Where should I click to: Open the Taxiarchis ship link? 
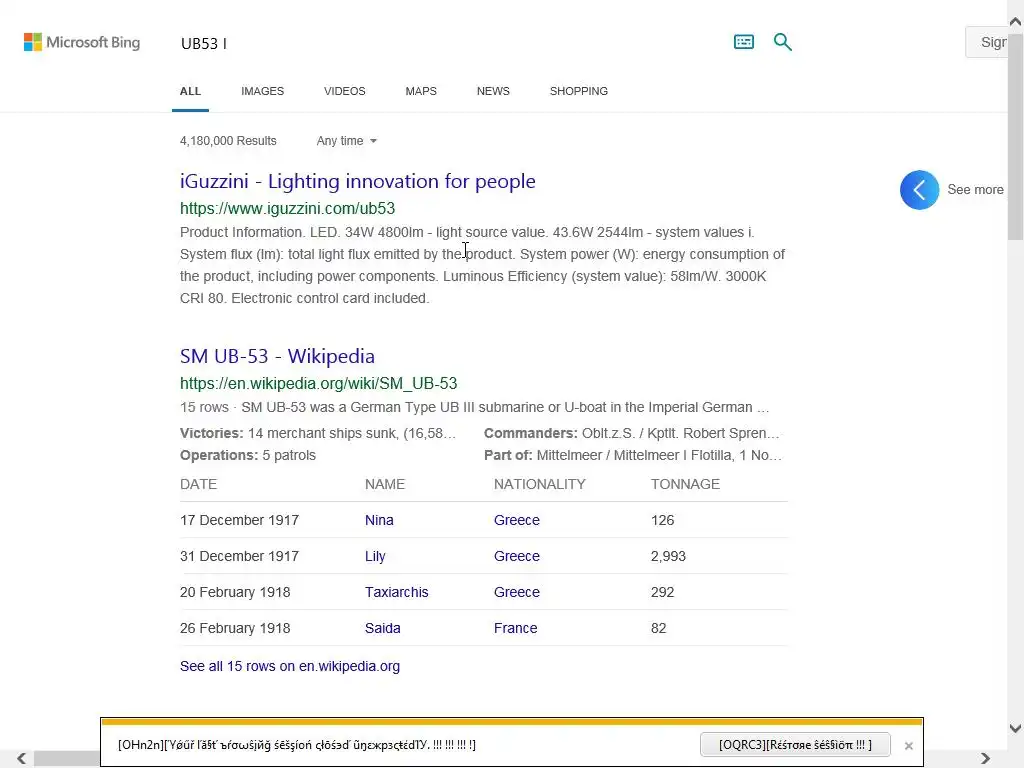coord(396,592)
